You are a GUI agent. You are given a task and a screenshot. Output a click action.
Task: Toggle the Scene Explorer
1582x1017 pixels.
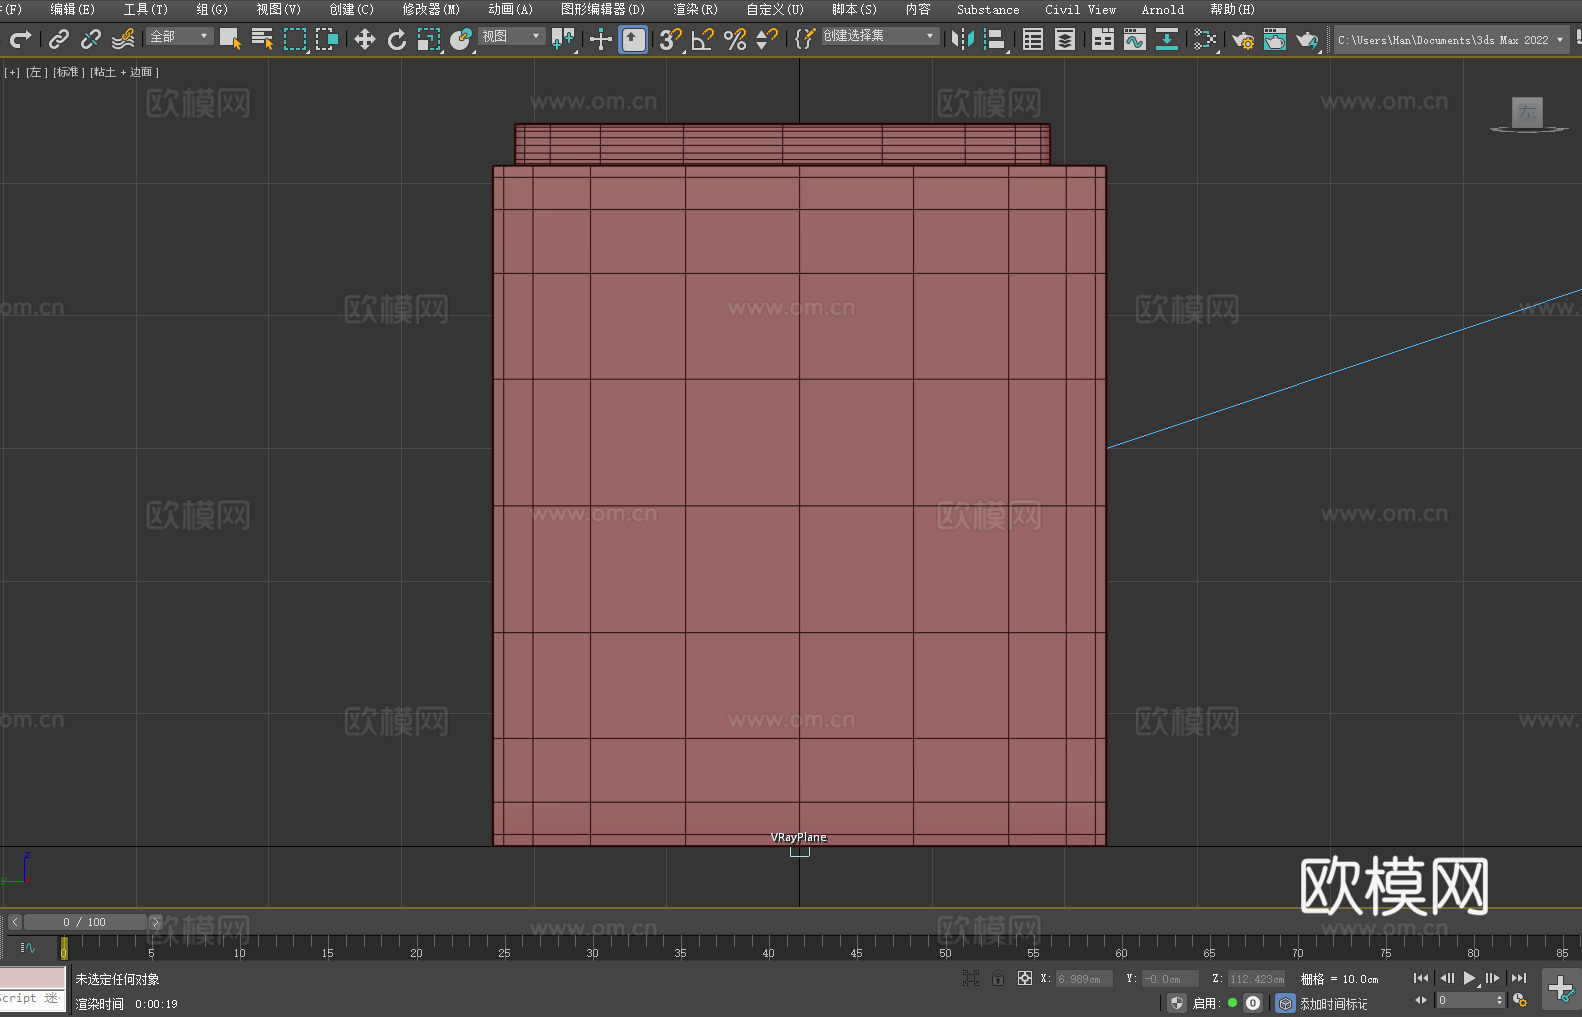[1033, 39]
